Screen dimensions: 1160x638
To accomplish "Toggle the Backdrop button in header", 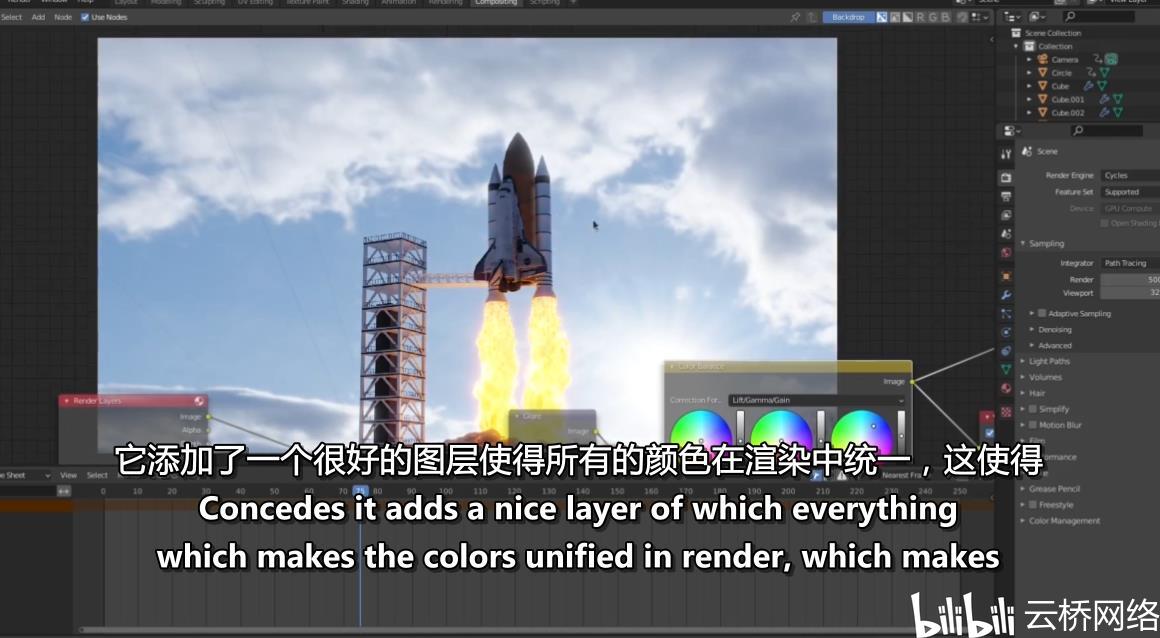I will (x=848, y=17).
